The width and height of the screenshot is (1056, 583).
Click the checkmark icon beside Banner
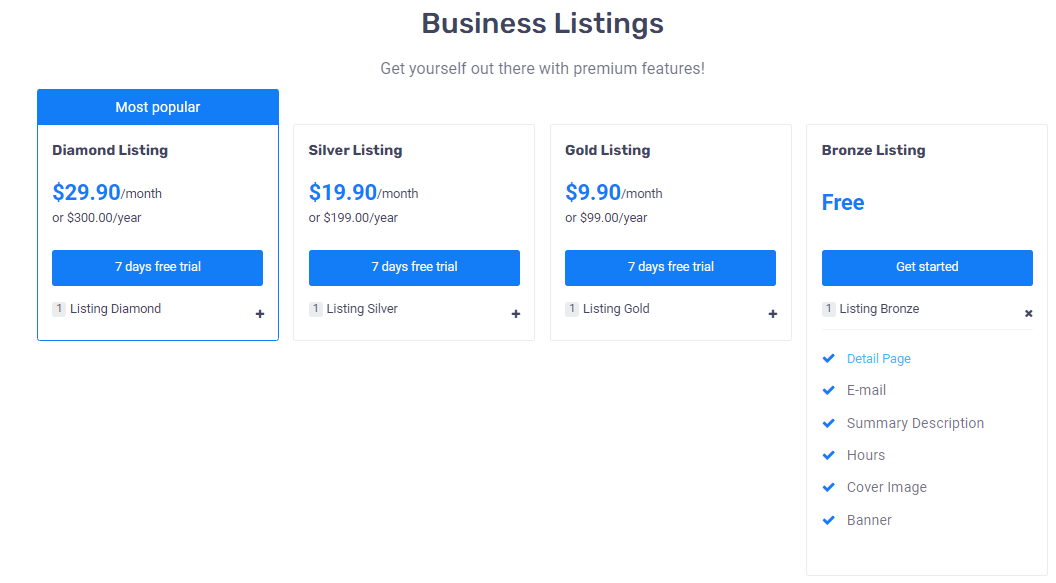[x=828, y=520]
